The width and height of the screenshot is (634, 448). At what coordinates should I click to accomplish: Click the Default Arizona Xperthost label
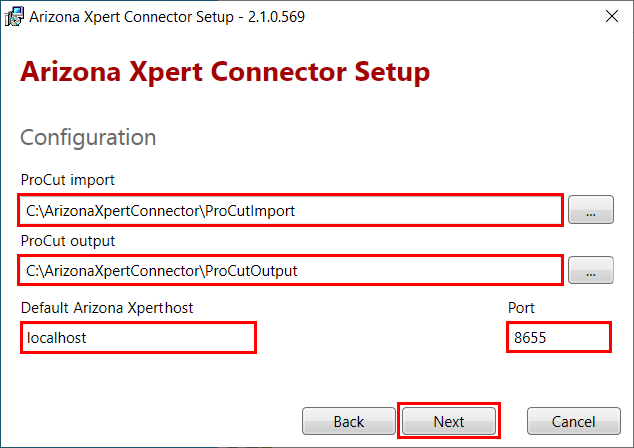click(107, 308)
